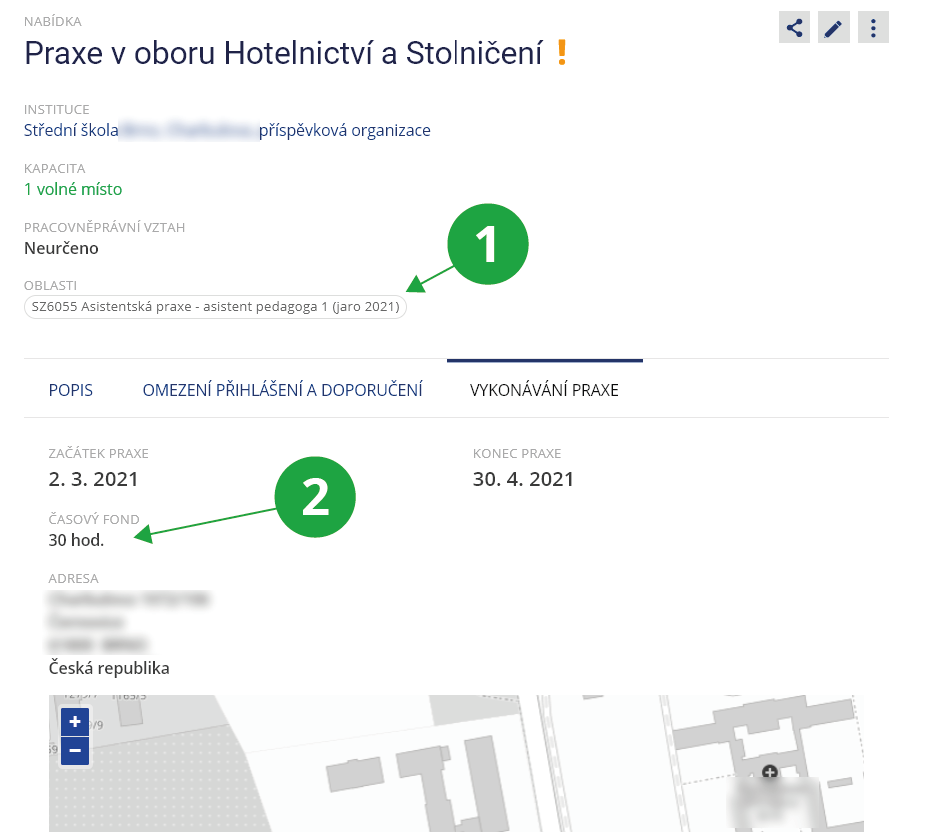Open the Střední škola institution link
This screenshot has width=944, height=832.
227,130
